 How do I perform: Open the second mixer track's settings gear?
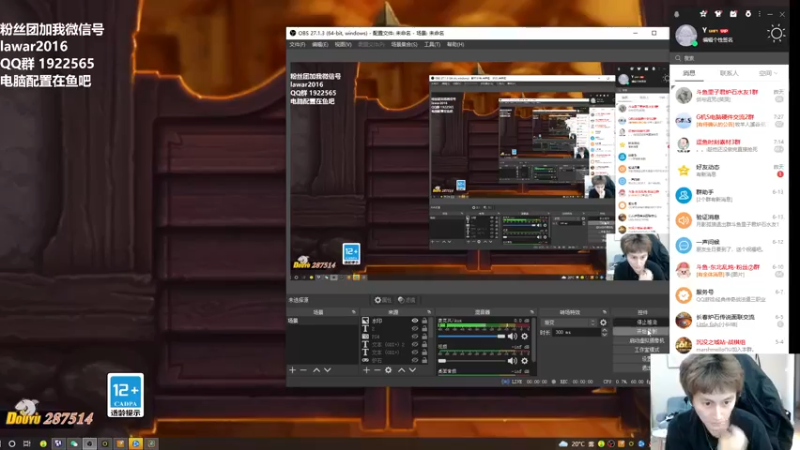click(x=524, y=361)
